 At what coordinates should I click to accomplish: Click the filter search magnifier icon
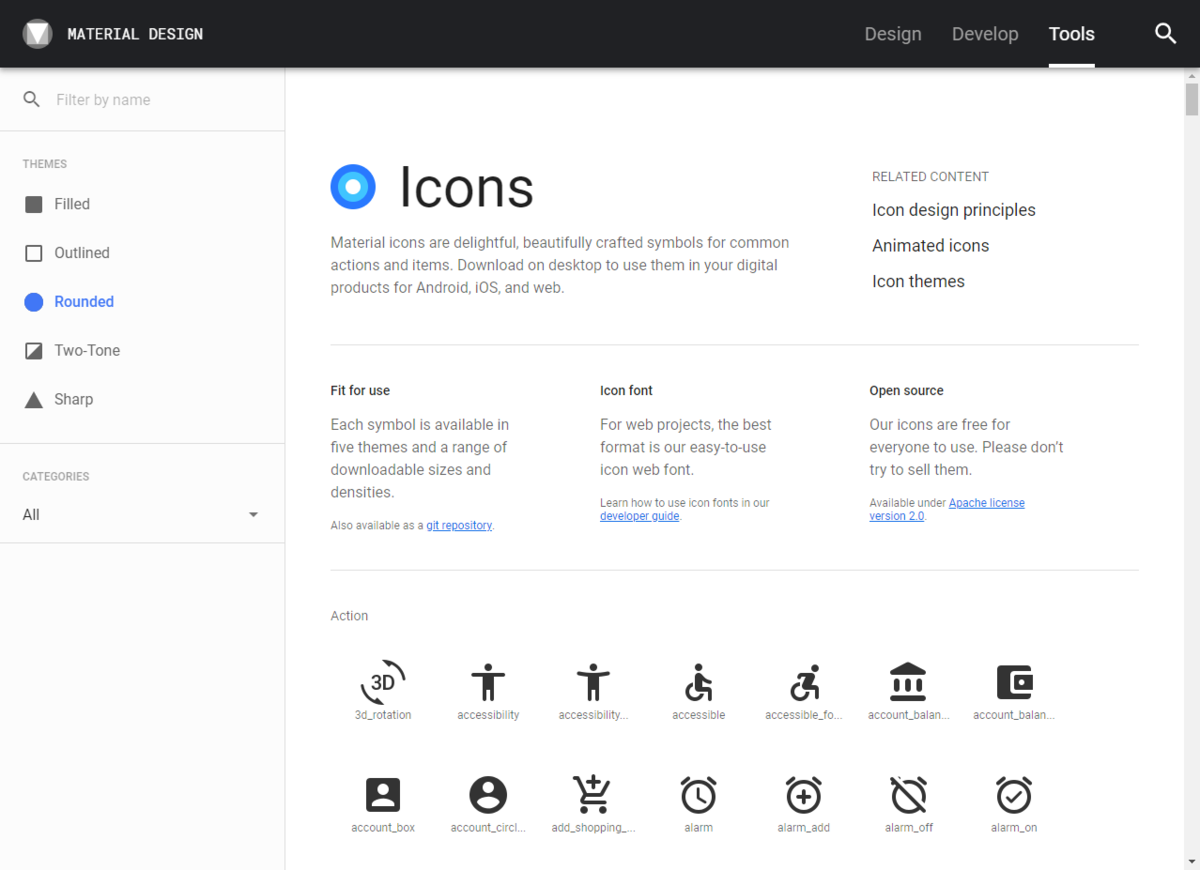(32, 99)
